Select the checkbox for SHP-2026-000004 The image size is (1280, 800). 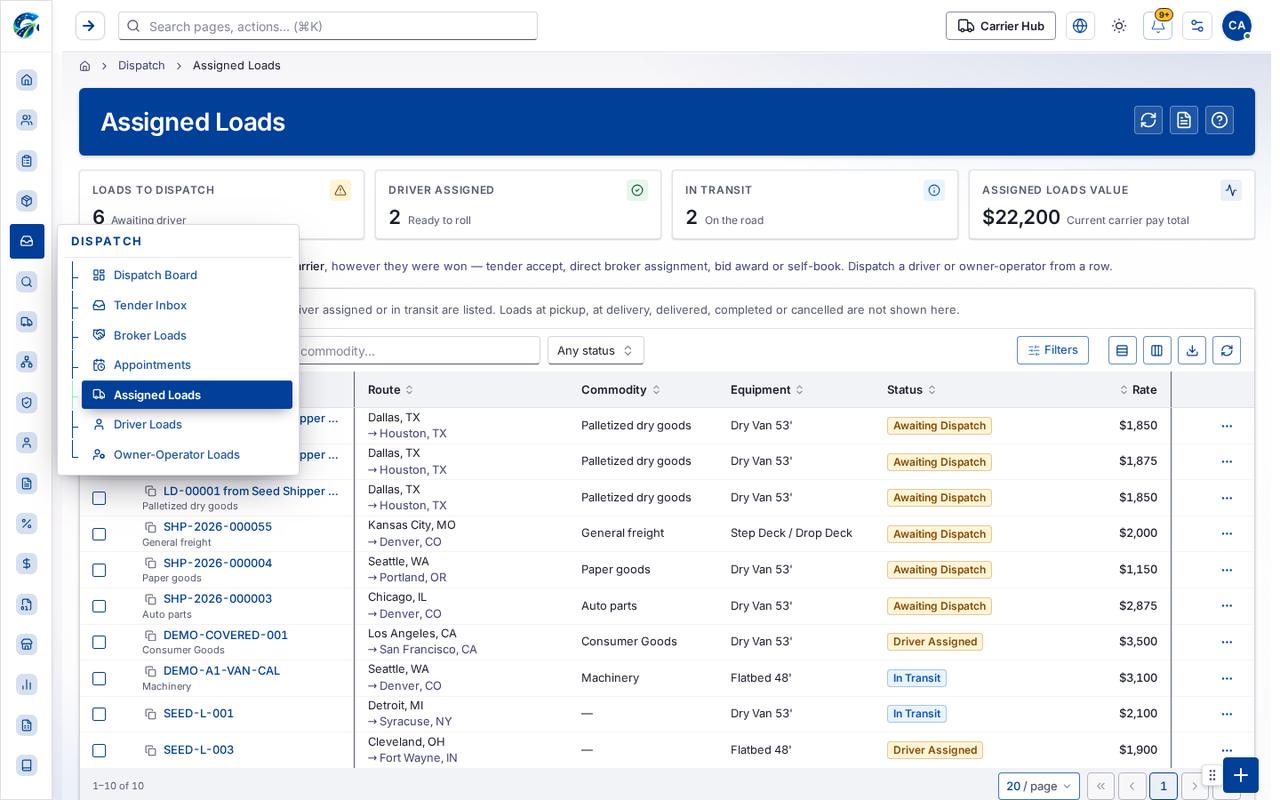[x=99, y=570]
